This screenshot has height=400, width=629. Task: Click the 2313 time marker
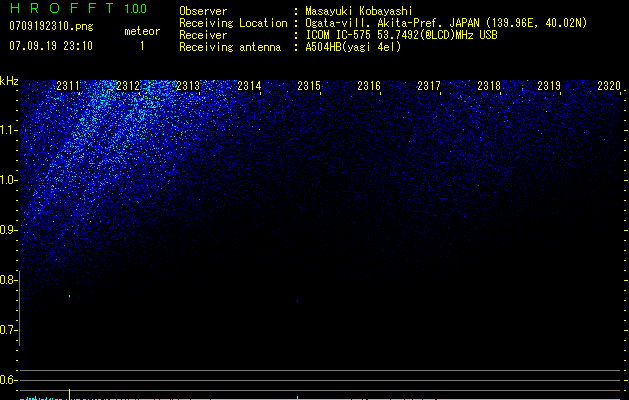pos(188,85)
